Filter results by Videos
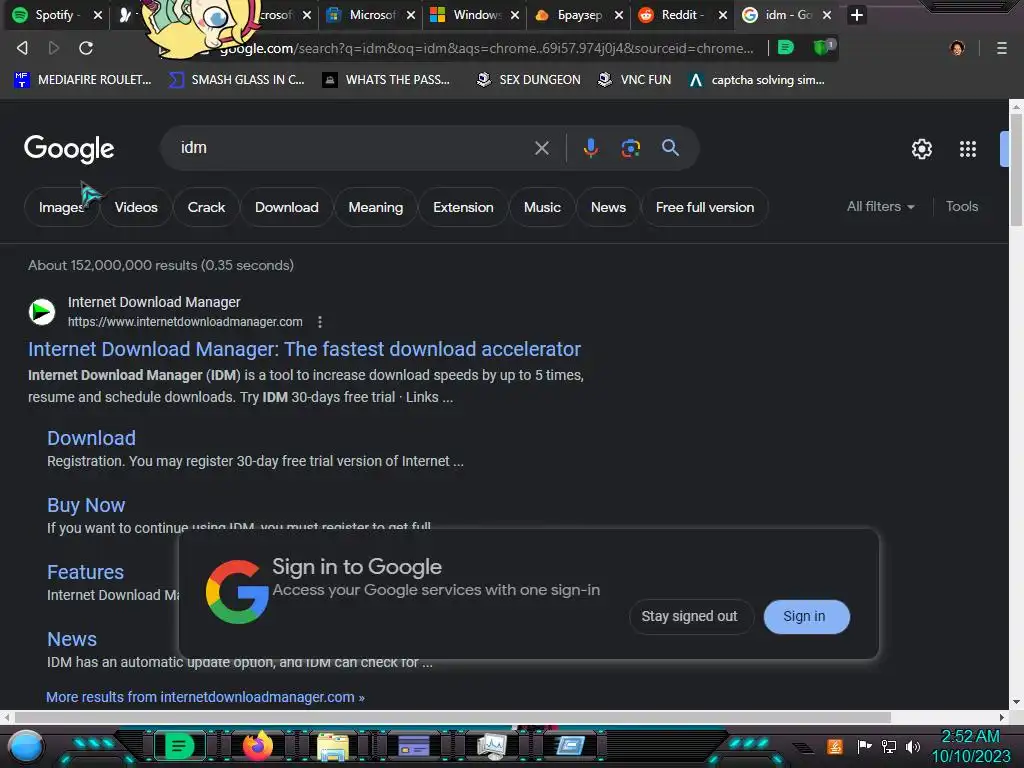1024x768 pixels. pos(136,207)
